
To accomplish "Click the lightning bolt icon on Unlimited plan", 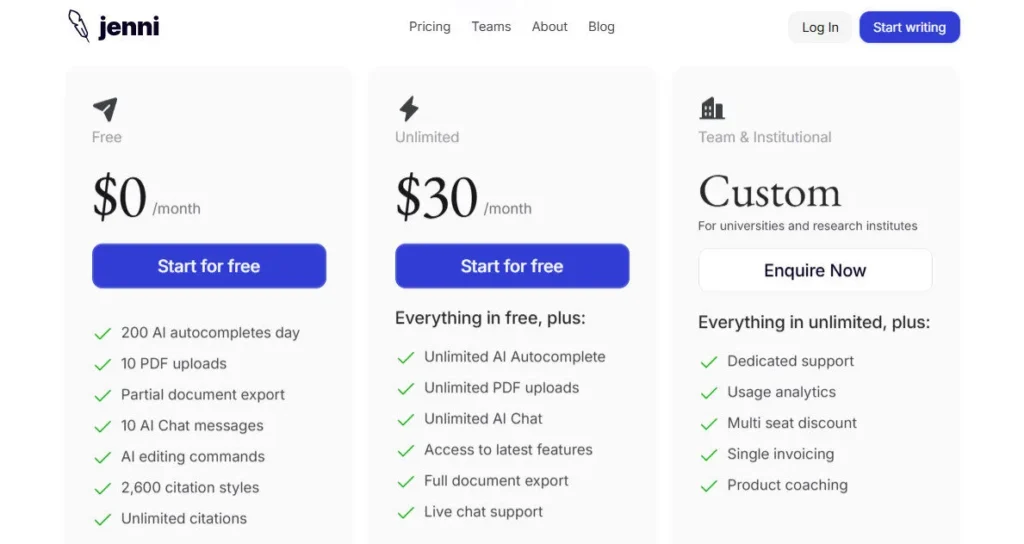I will click(x=408, y=108).
